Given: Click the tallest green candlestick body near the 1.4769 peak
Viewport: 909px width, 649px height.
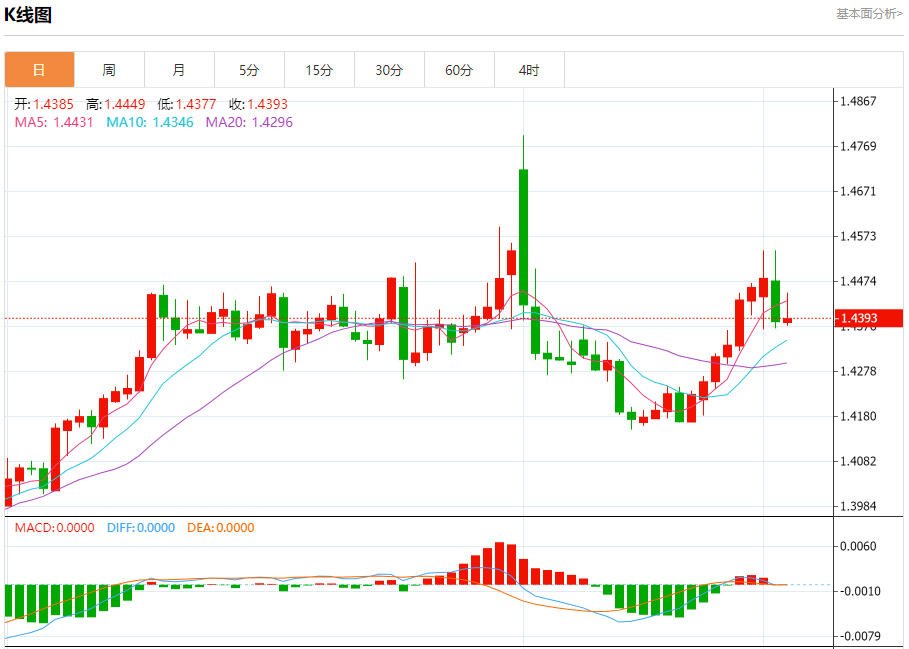Looking at the screenshot, I should [523, 237].
